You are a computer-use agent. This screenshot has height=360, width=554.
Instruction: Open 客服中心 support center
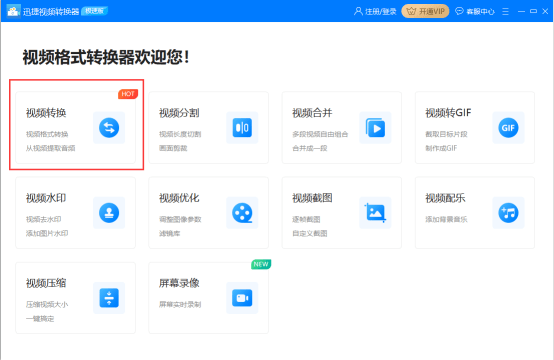[480, 11]
